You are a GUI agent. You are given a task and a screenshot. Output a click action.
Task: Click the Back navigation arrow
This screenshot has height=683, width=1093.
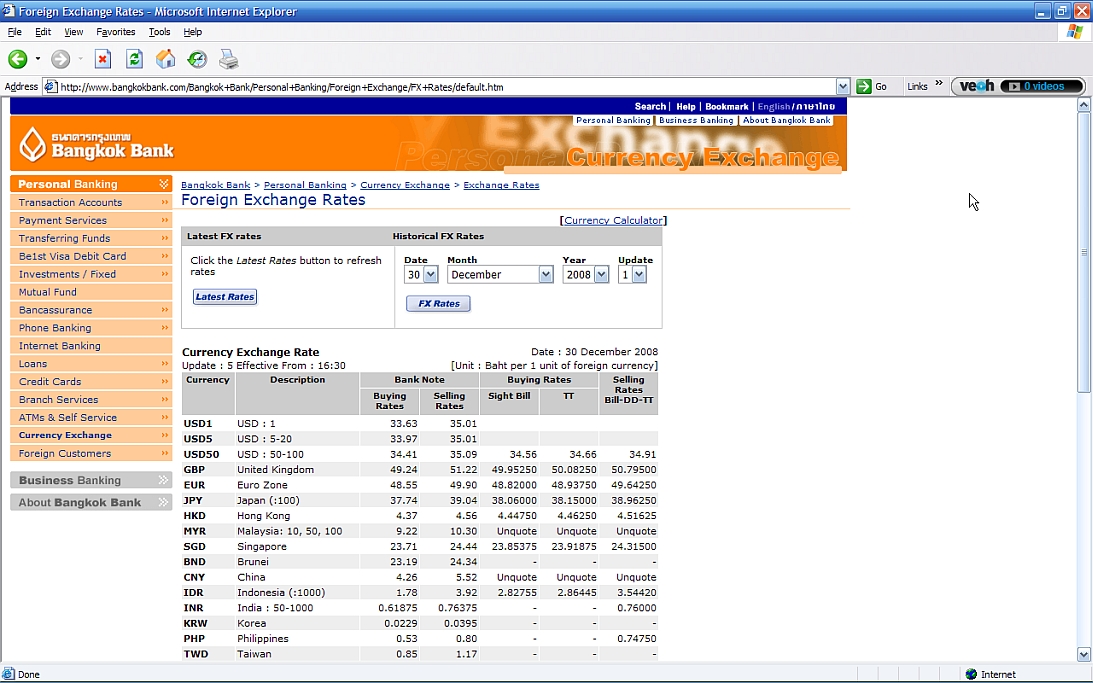(x=17, y=59)
